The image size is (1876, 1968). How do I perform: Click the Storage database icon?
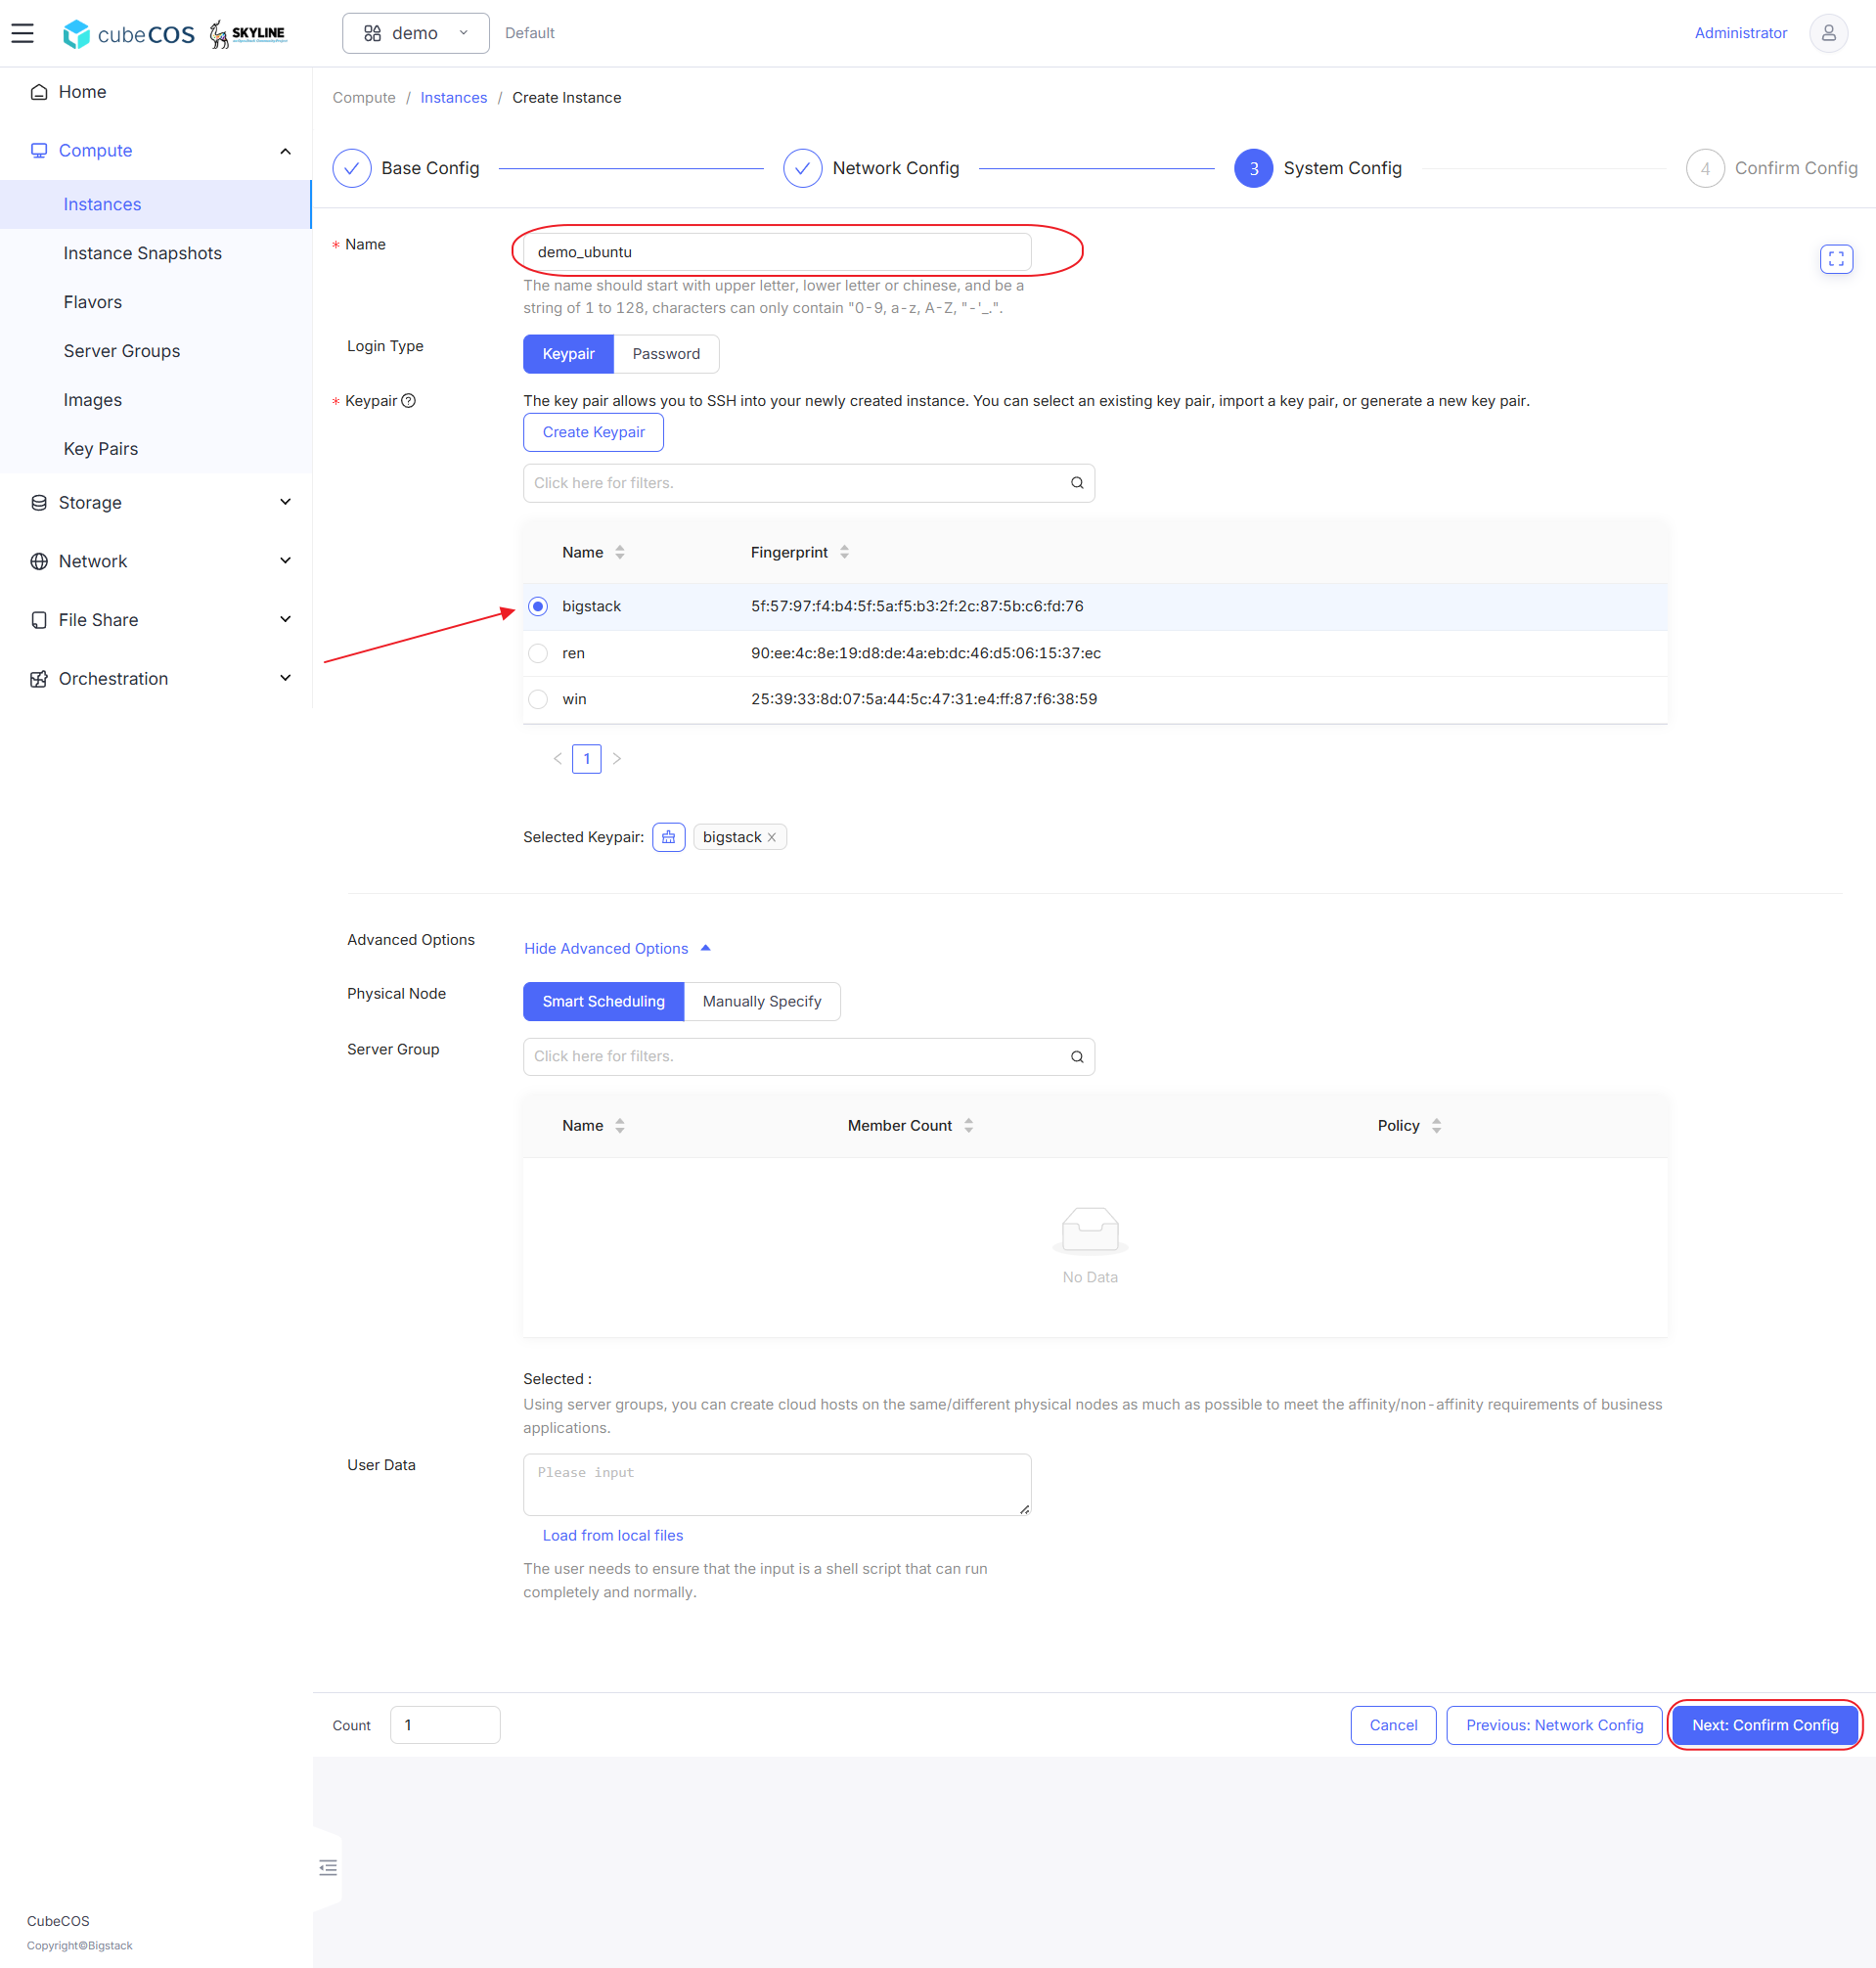[x=39, y=503]
